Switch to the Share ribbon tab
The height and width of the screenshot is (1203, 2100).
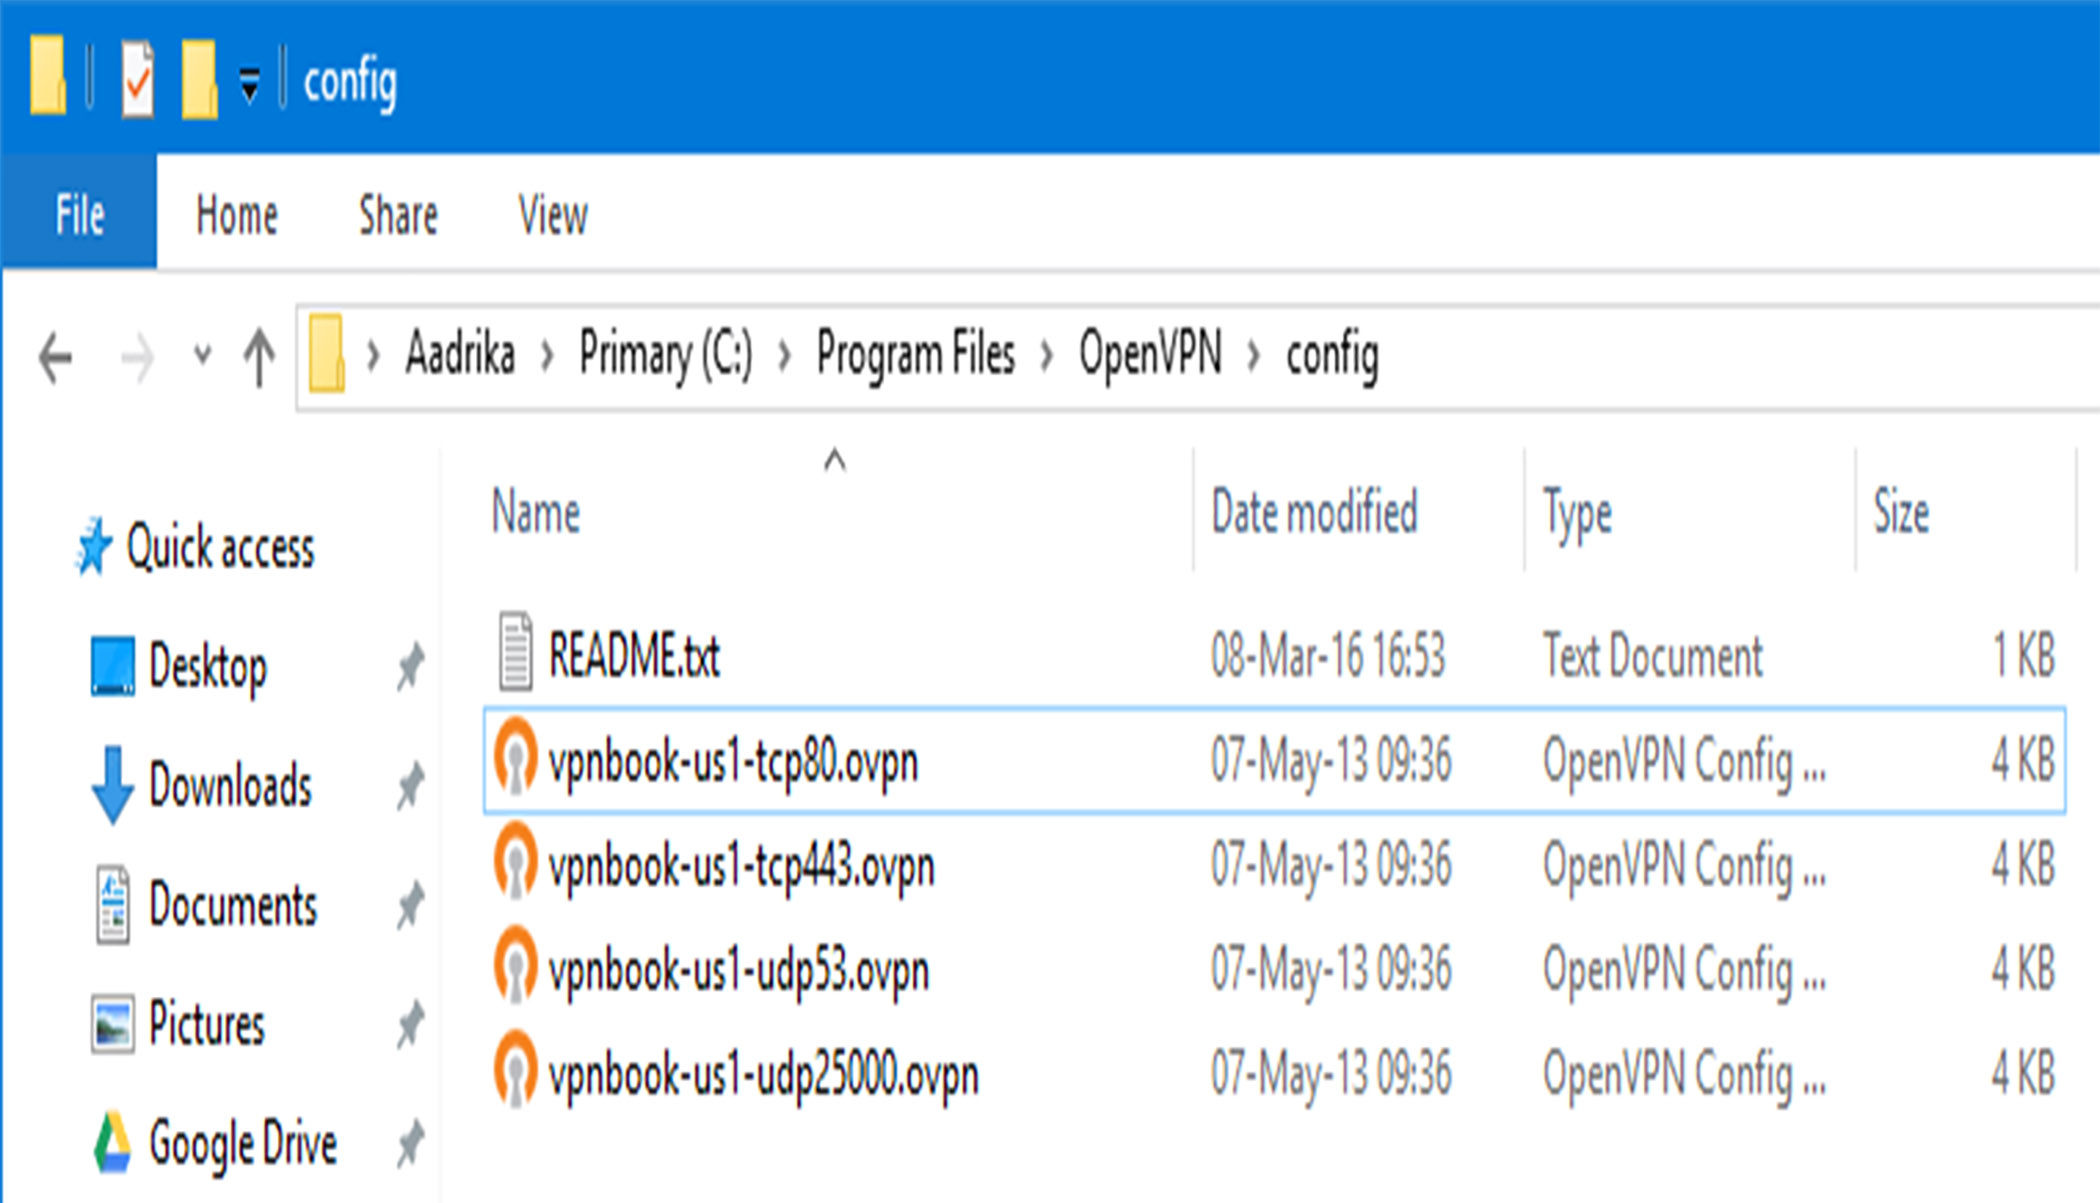(x=398, y=215)
